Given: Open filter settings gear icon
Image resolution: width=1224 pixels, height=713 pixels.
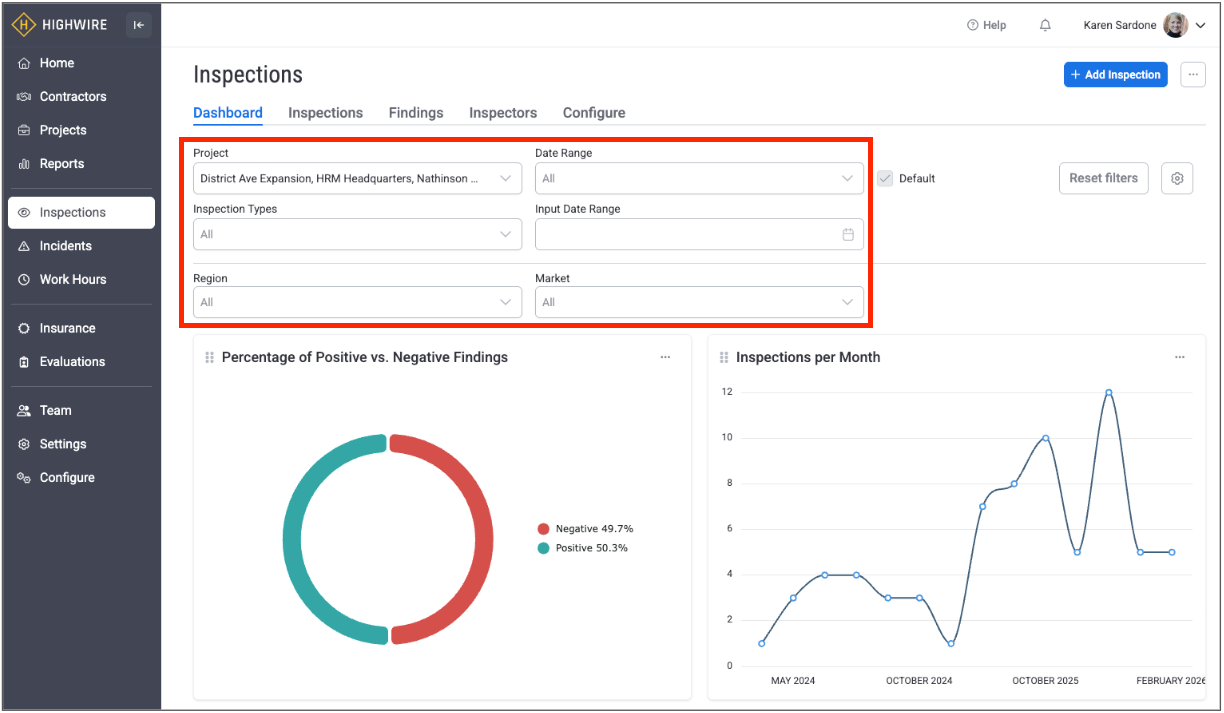Looking at the screenshot, I should pyautogui.click(x=1177, y=178).
